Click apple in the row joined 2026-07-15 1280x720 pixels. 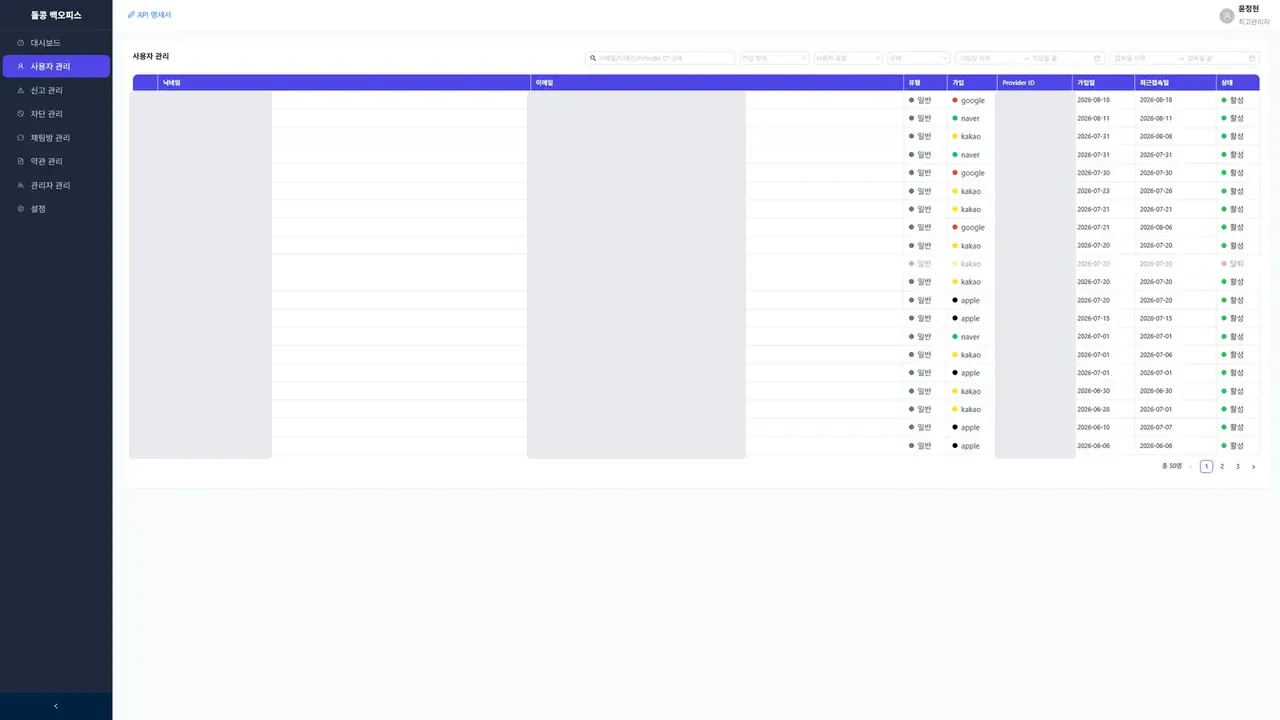coord(970,318)
